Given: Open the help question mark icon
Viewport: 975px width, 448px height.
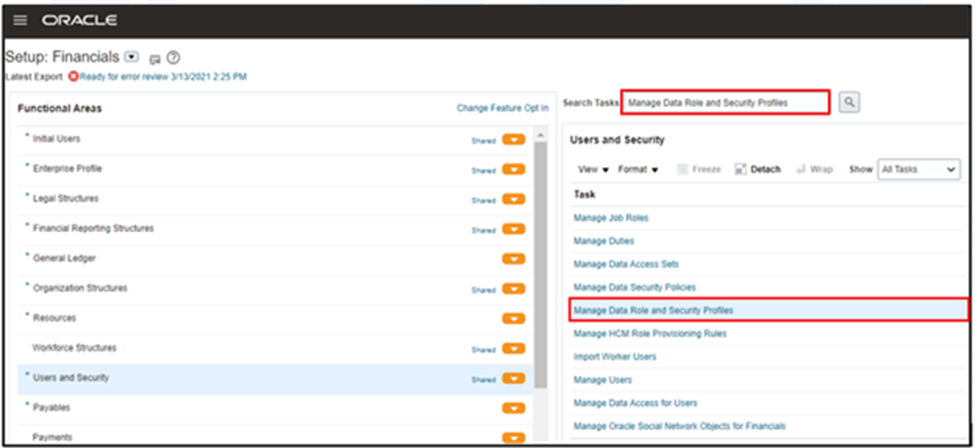Looking at the screenshot, I should tap(174, 58).
